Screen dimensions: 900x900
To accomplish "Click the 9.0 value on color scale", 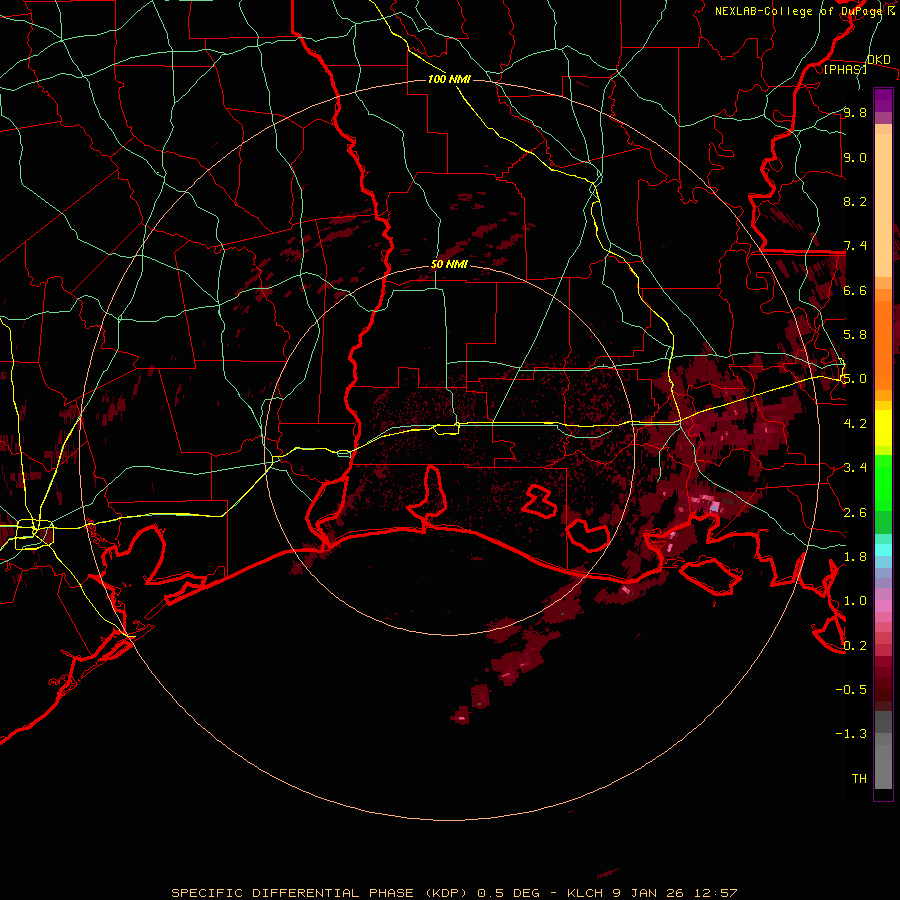I will 855,157.
